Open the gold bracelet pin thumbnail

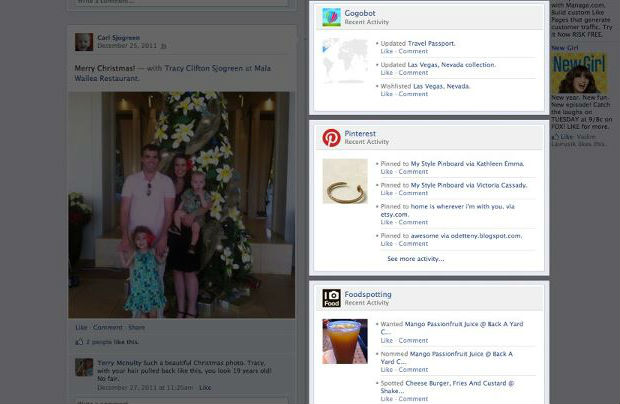(x=344, y=181)
